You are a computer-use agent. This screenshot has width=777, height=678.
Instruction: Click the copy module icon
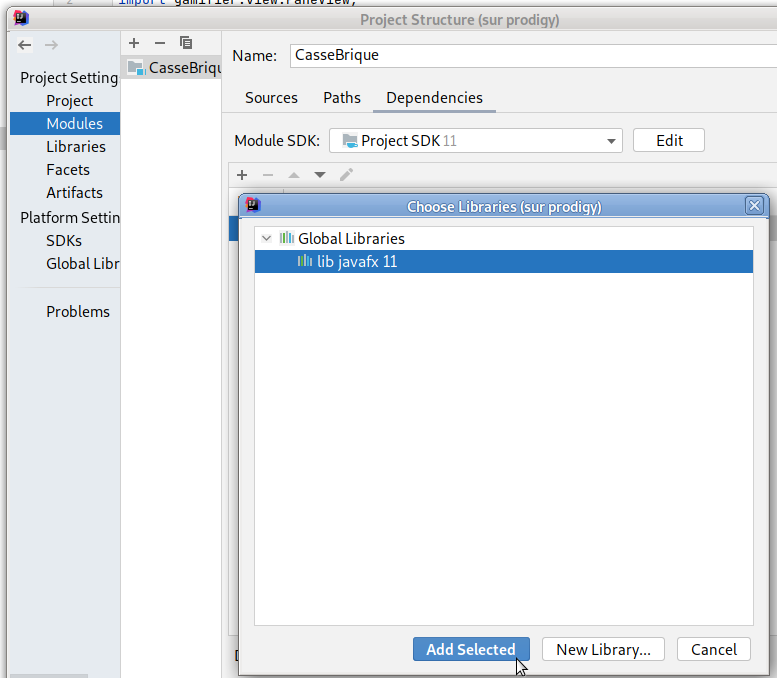coord(185,43)
